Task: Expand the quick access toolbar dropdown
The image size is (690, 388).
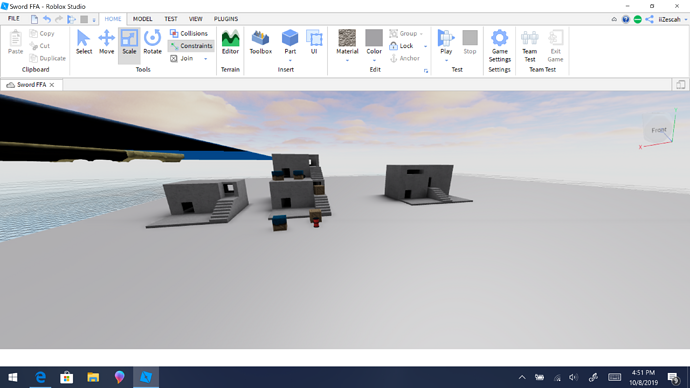Action: [94, 19]
